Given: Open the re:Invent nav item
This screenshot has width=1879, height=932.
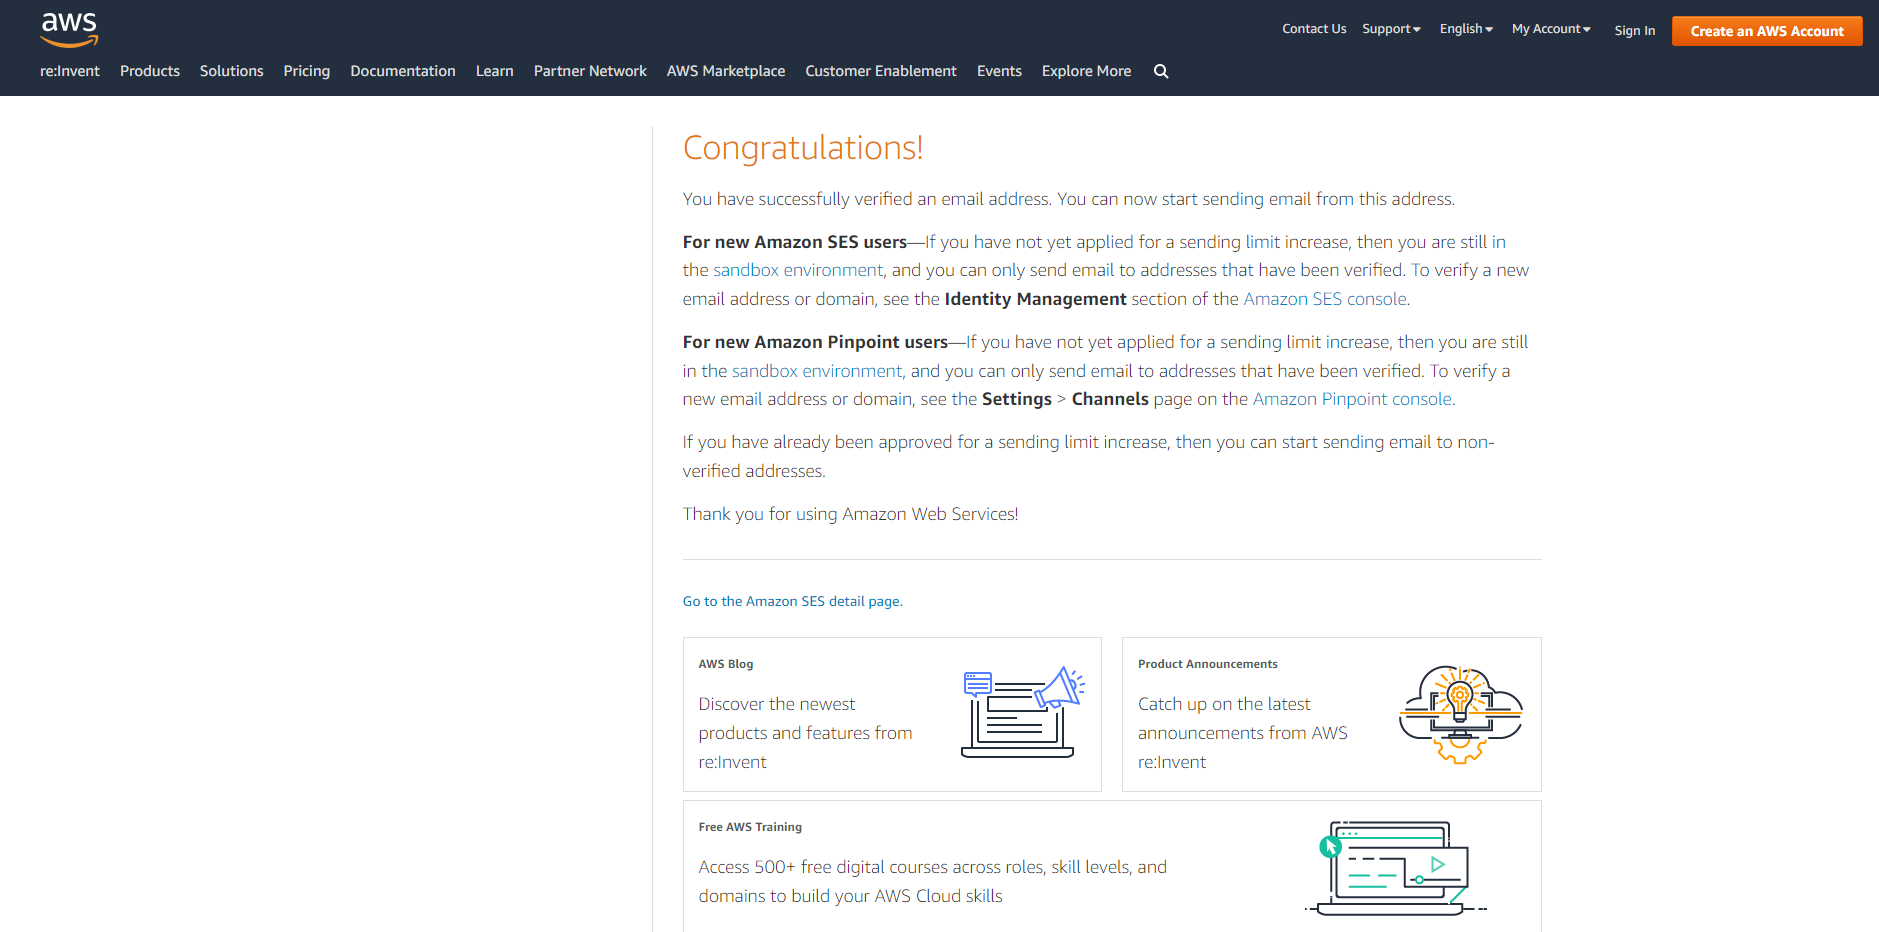Looking at the screenshot, I should (x=70, y=71).
